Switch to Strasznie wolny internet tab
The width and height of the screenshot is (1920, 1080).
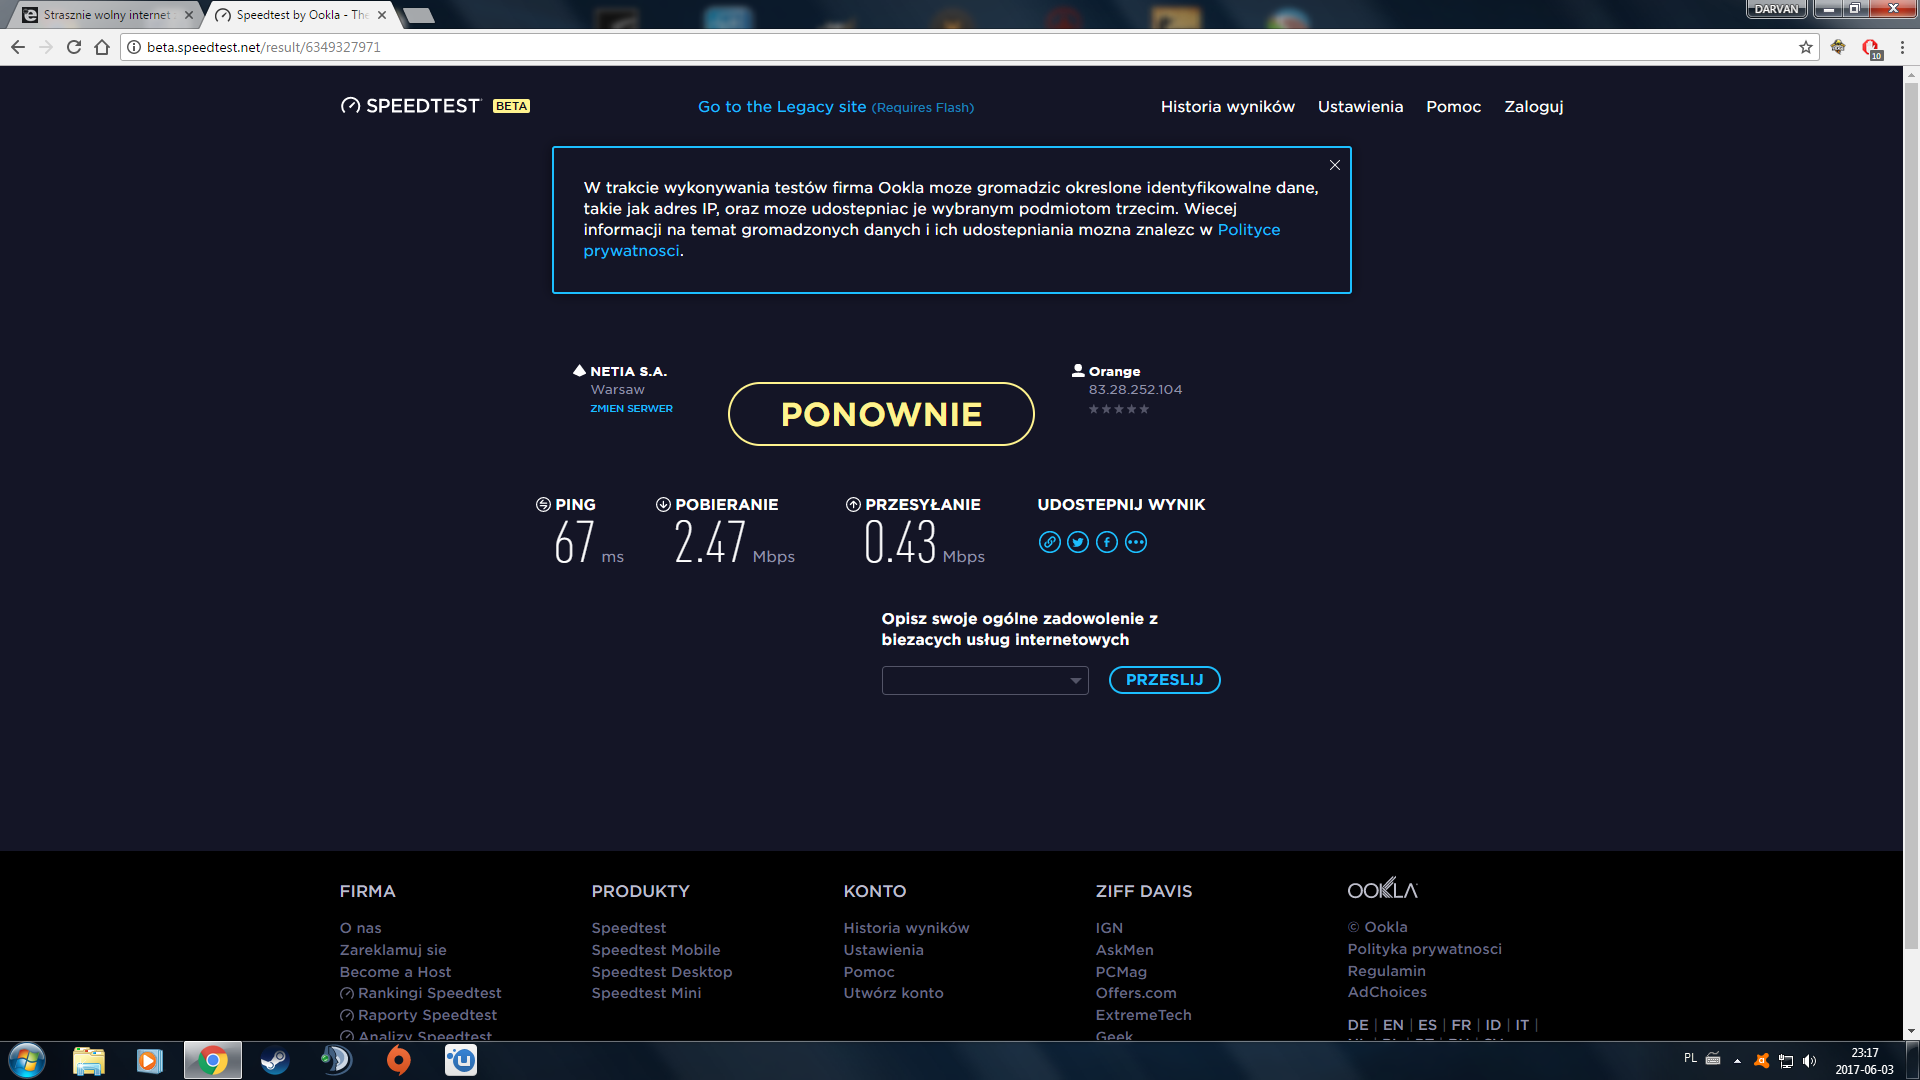106,15
